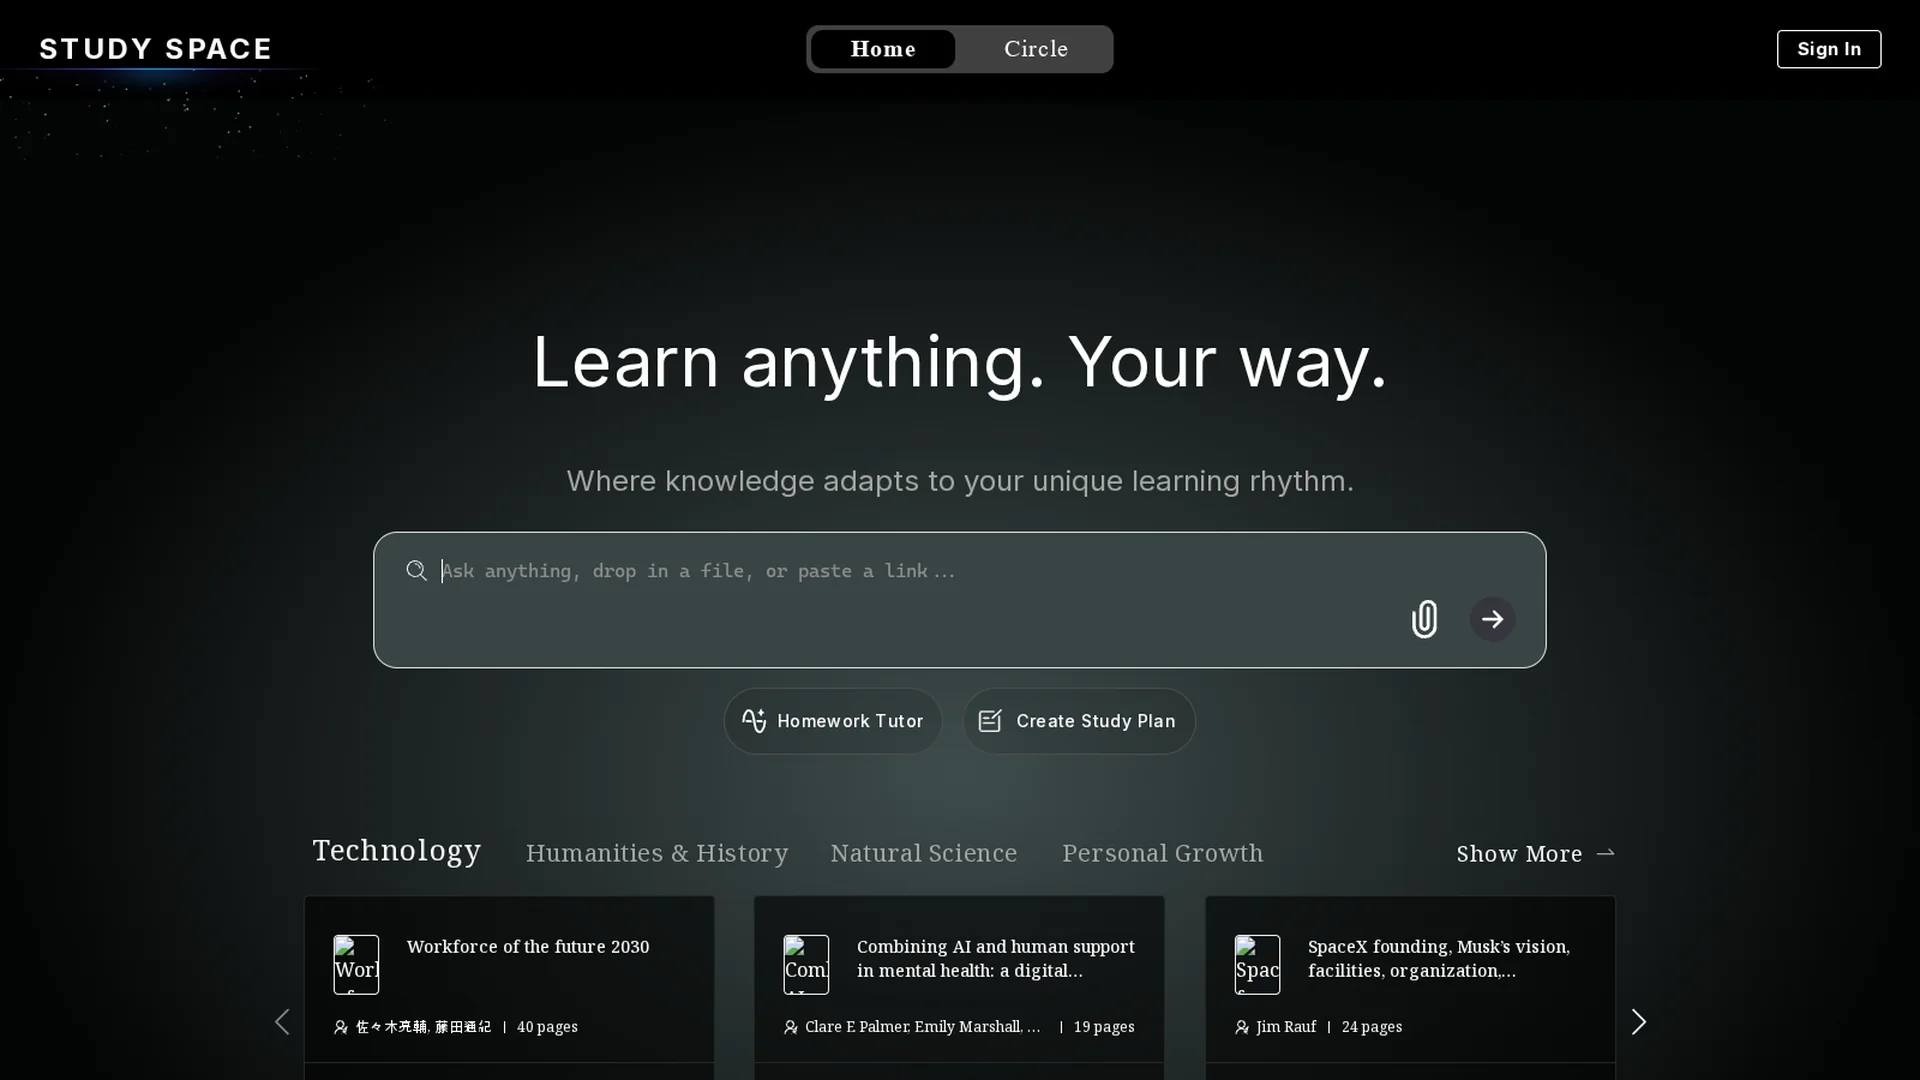The image size is (1920, 1080).
Task: Open 'Combining AI and human support' title
Action: click(996, 958)
